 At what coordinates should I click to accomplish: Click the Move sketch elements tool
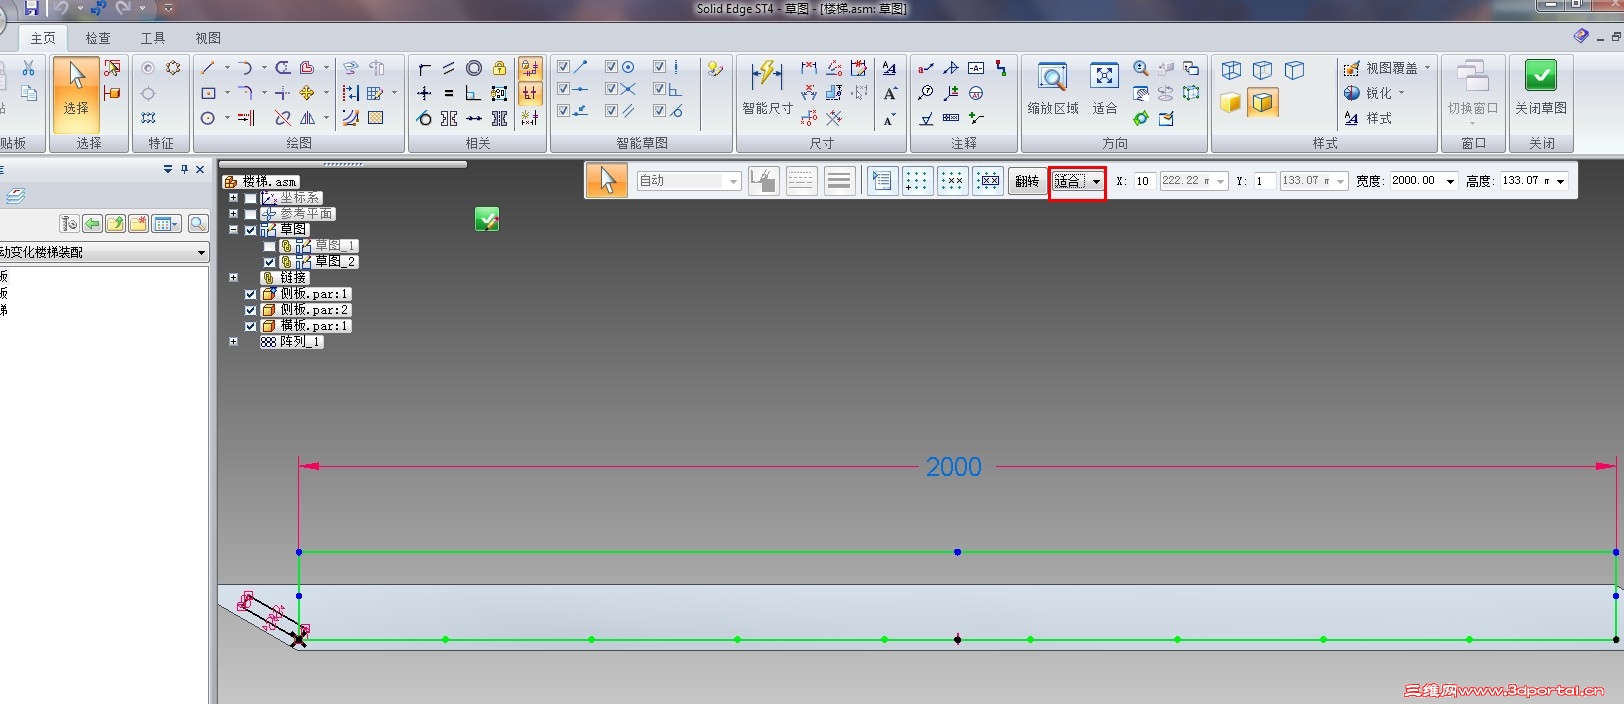(x=307, y=93)
